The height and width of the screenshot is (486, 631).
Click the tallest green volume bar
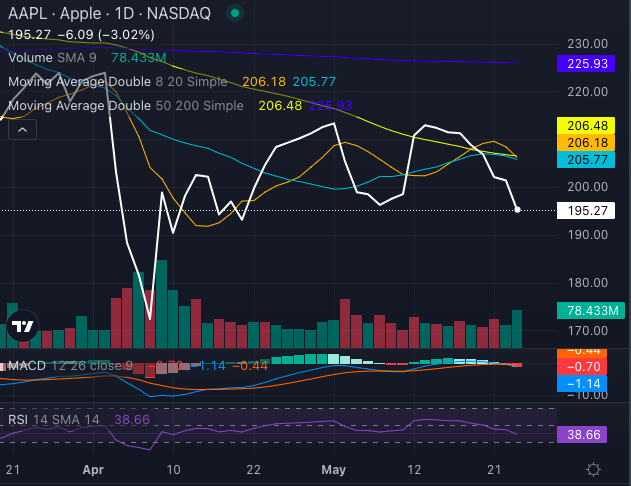pyautogui.click(x=162, y=304)
